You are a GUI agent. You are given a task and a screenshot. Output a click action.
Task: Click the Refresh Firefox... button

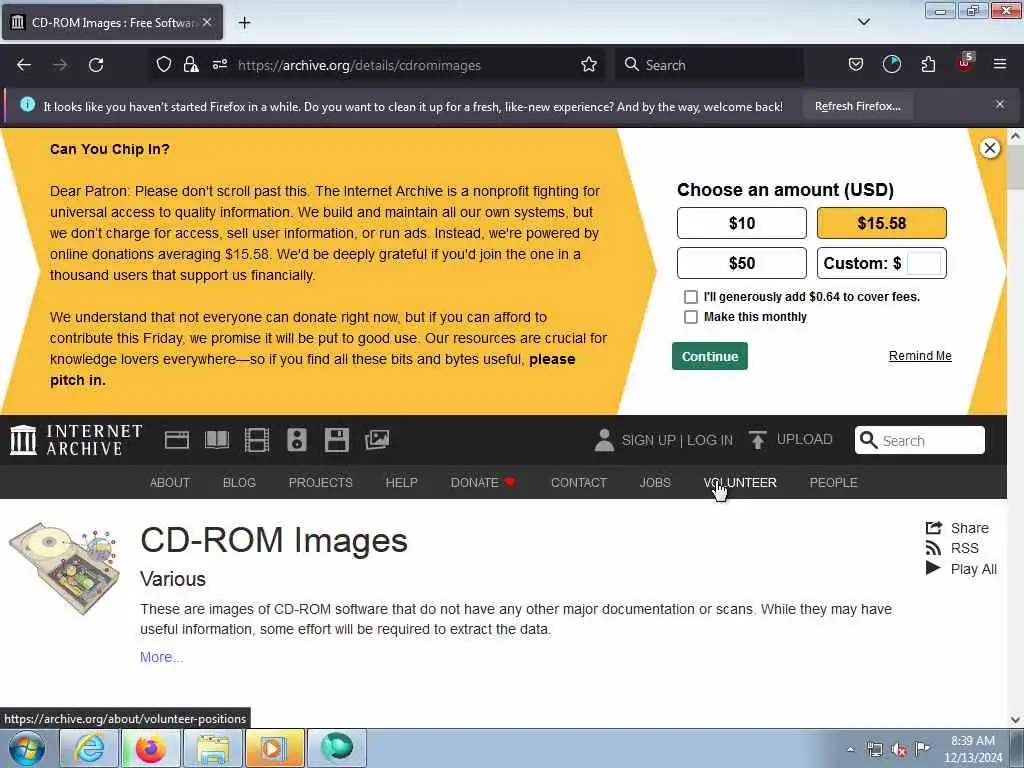click(x=857, y=106)
